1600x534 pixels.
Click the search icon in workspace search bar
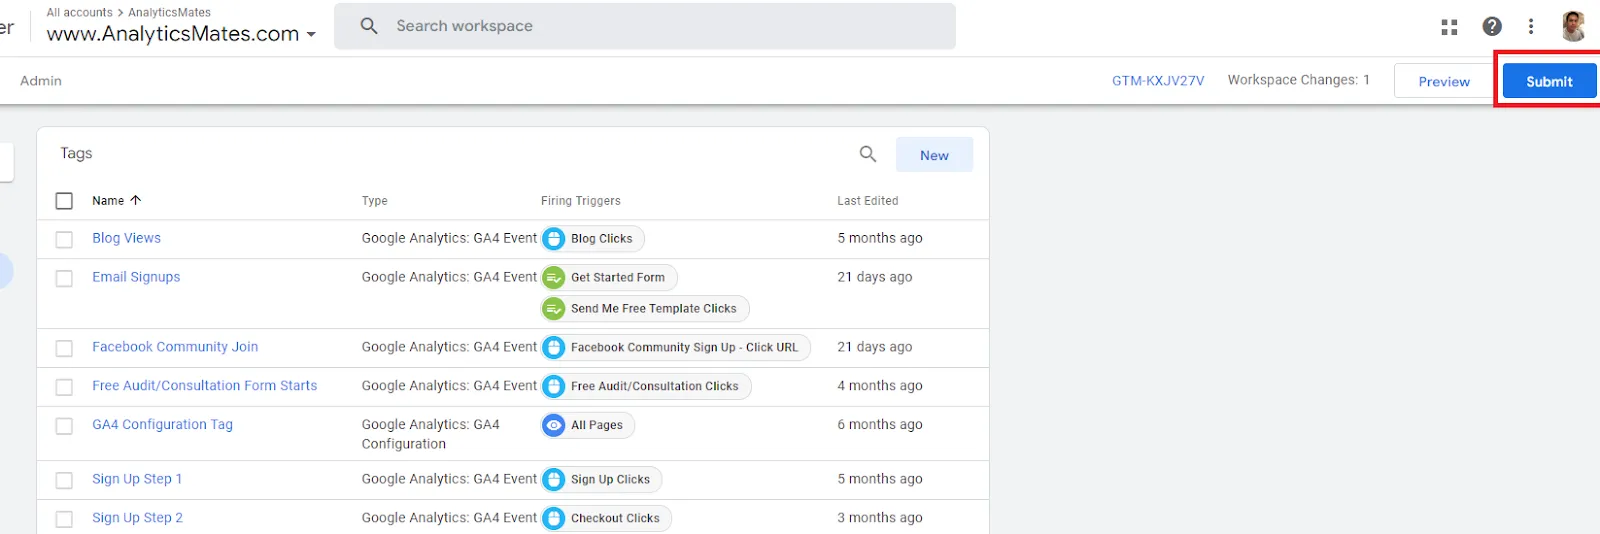tap(369, 26)
